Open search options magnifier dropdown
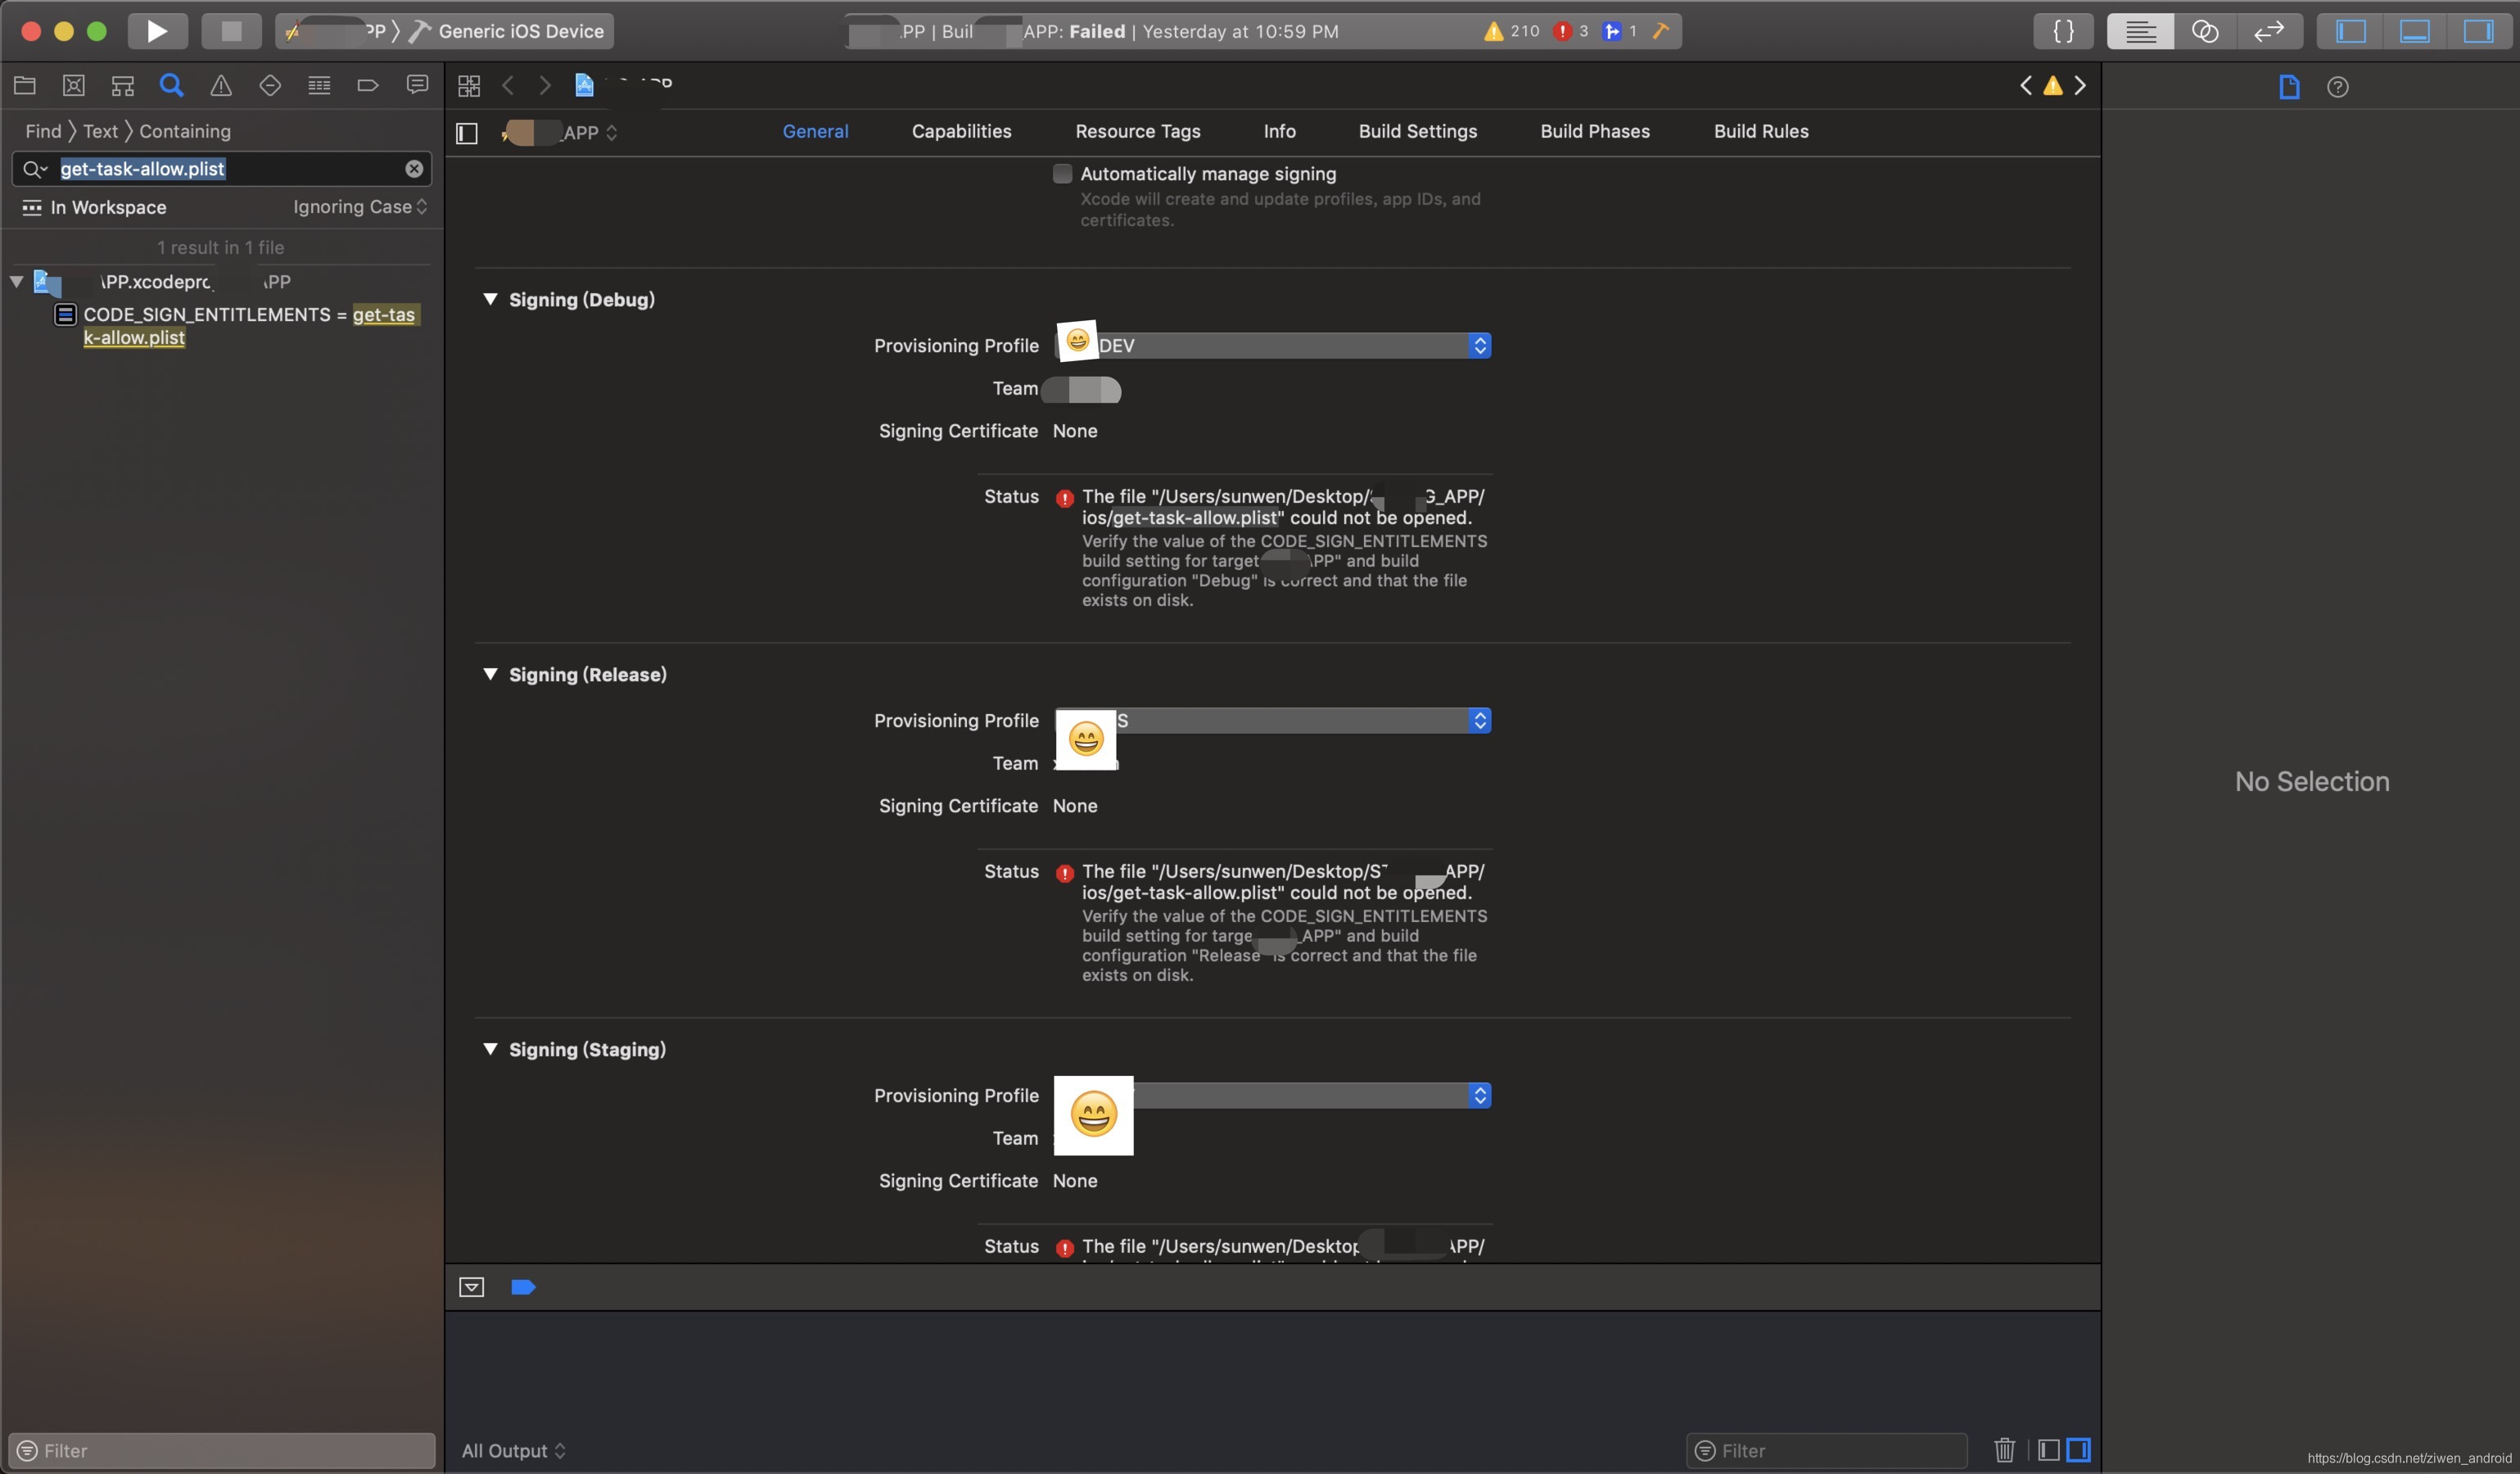The height and width of the screenshot is (1474, 2520). (x=35, y=169)
